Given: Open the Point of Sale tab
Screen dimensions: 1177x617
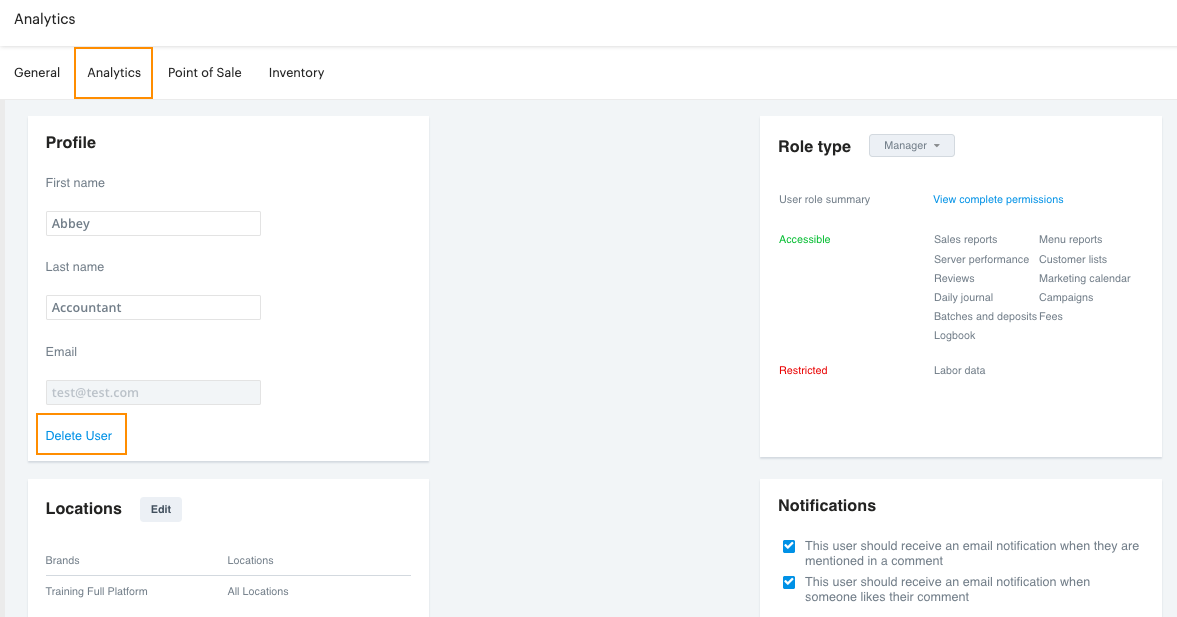Looking at the screenshot, I should pos(204,72).
